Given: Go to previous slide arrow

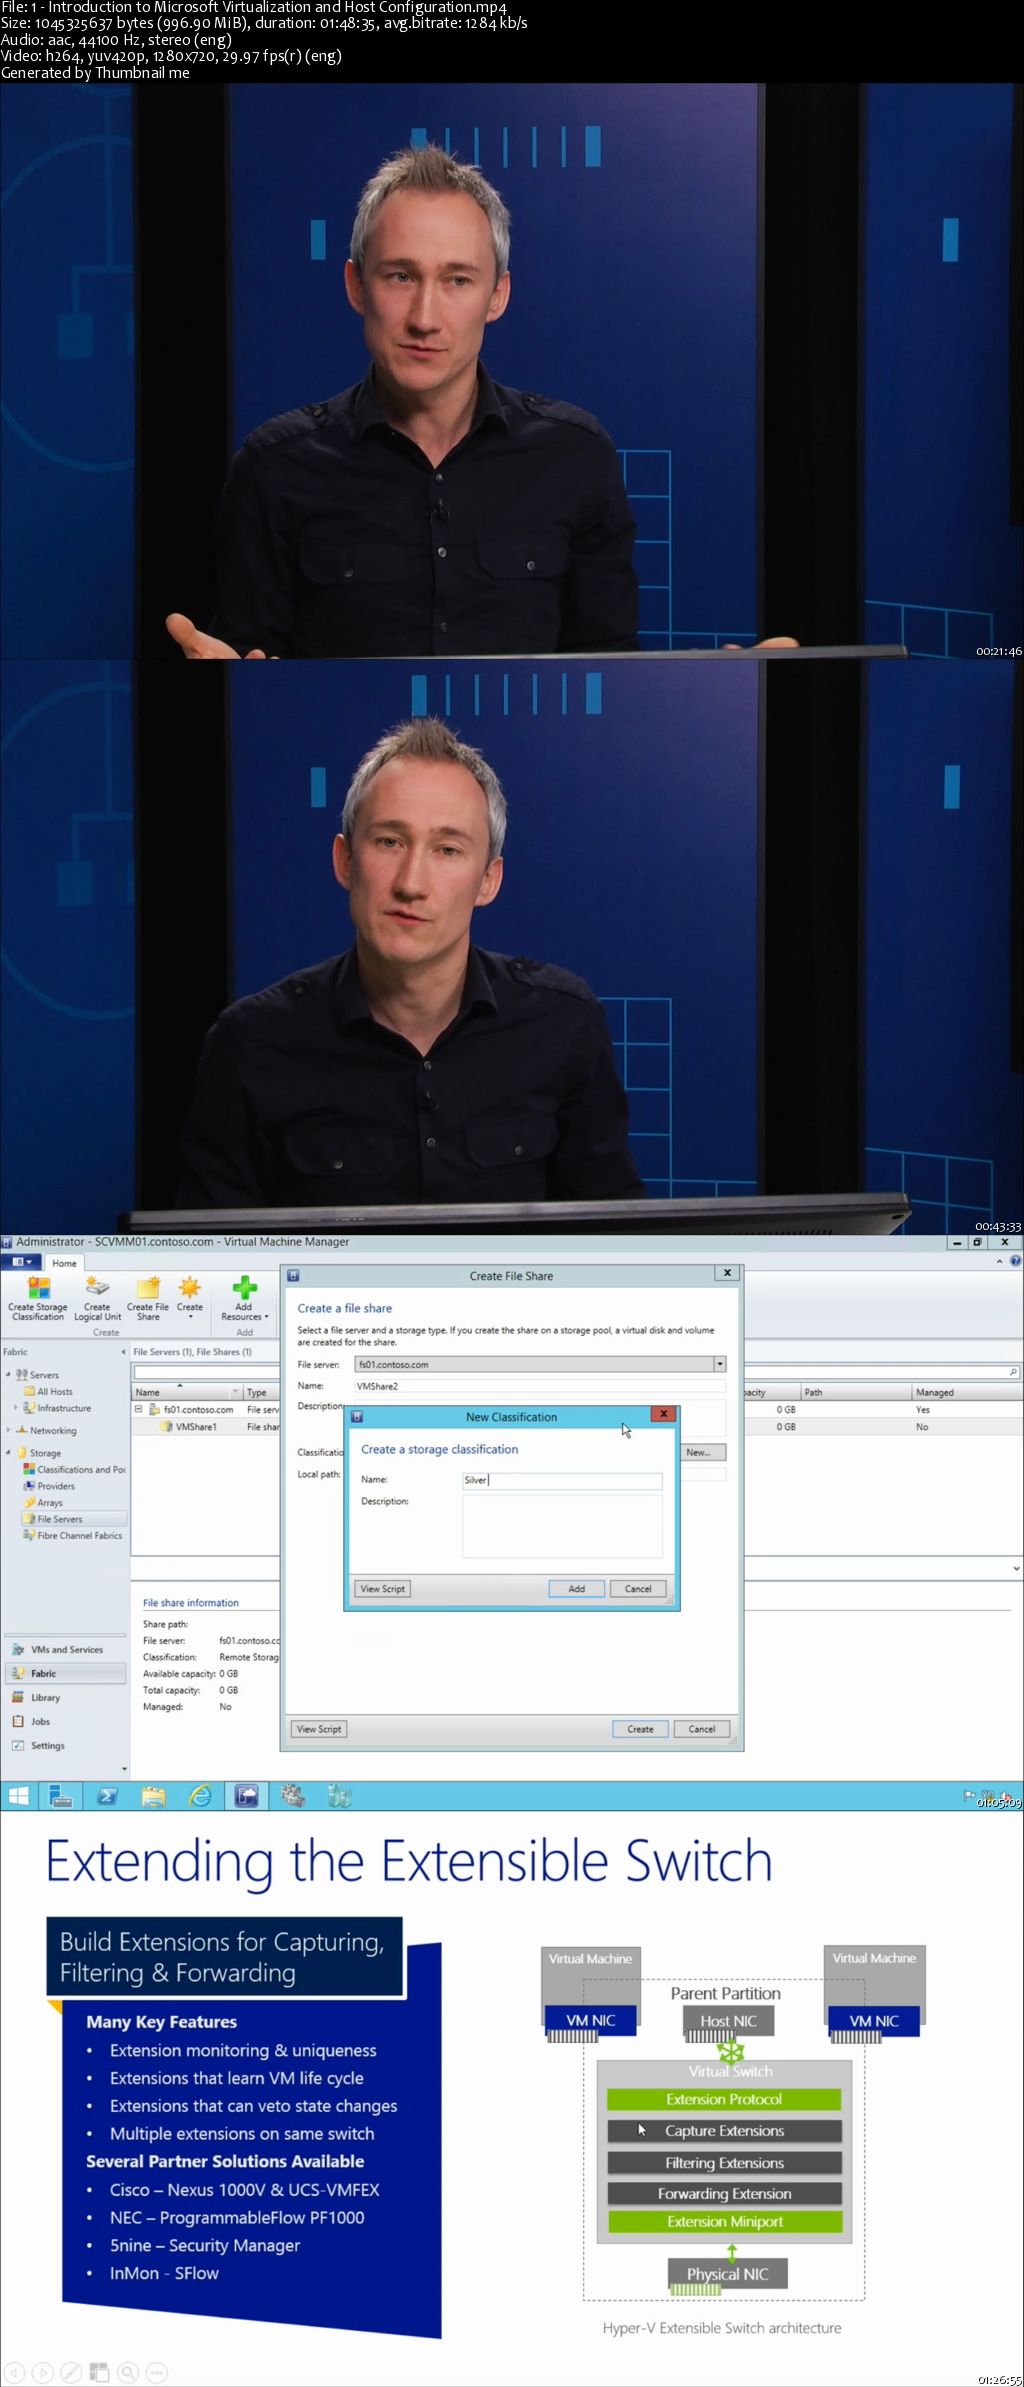Looking at the screenshot, I should pos(13,2372).
